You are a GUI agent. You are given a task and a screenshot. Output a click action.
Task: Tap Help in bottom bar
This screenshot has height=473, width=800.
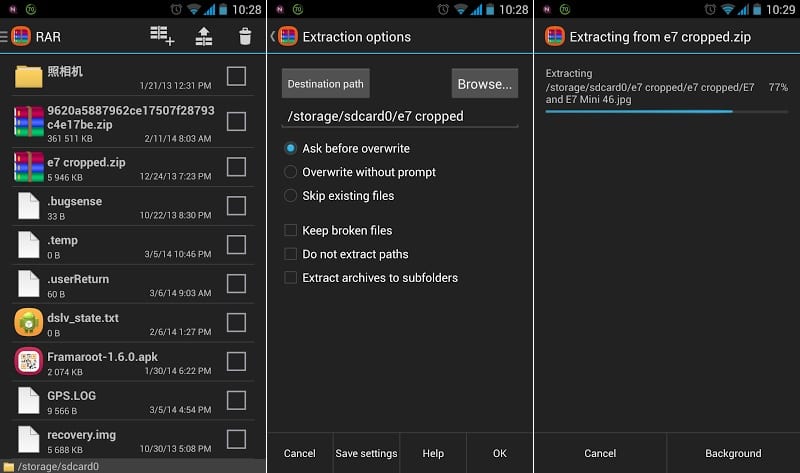pos(433,453)
